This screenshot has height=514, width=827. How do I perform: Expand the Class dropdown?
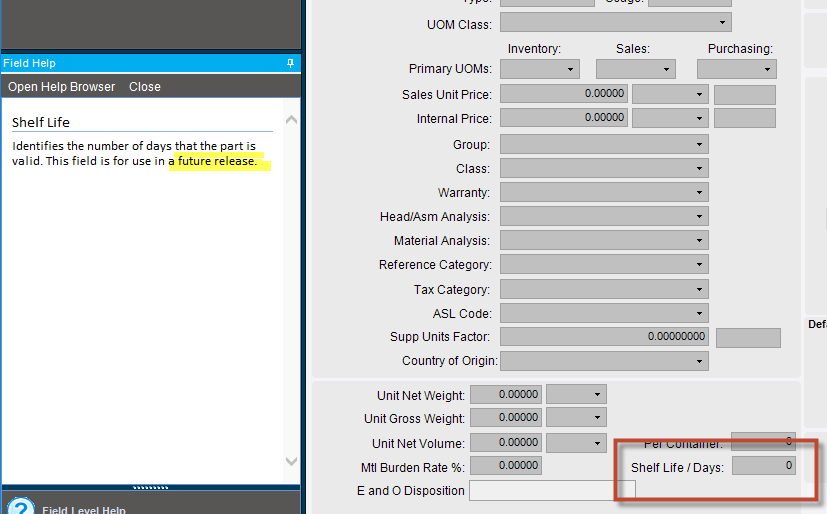tap(699, 169)
